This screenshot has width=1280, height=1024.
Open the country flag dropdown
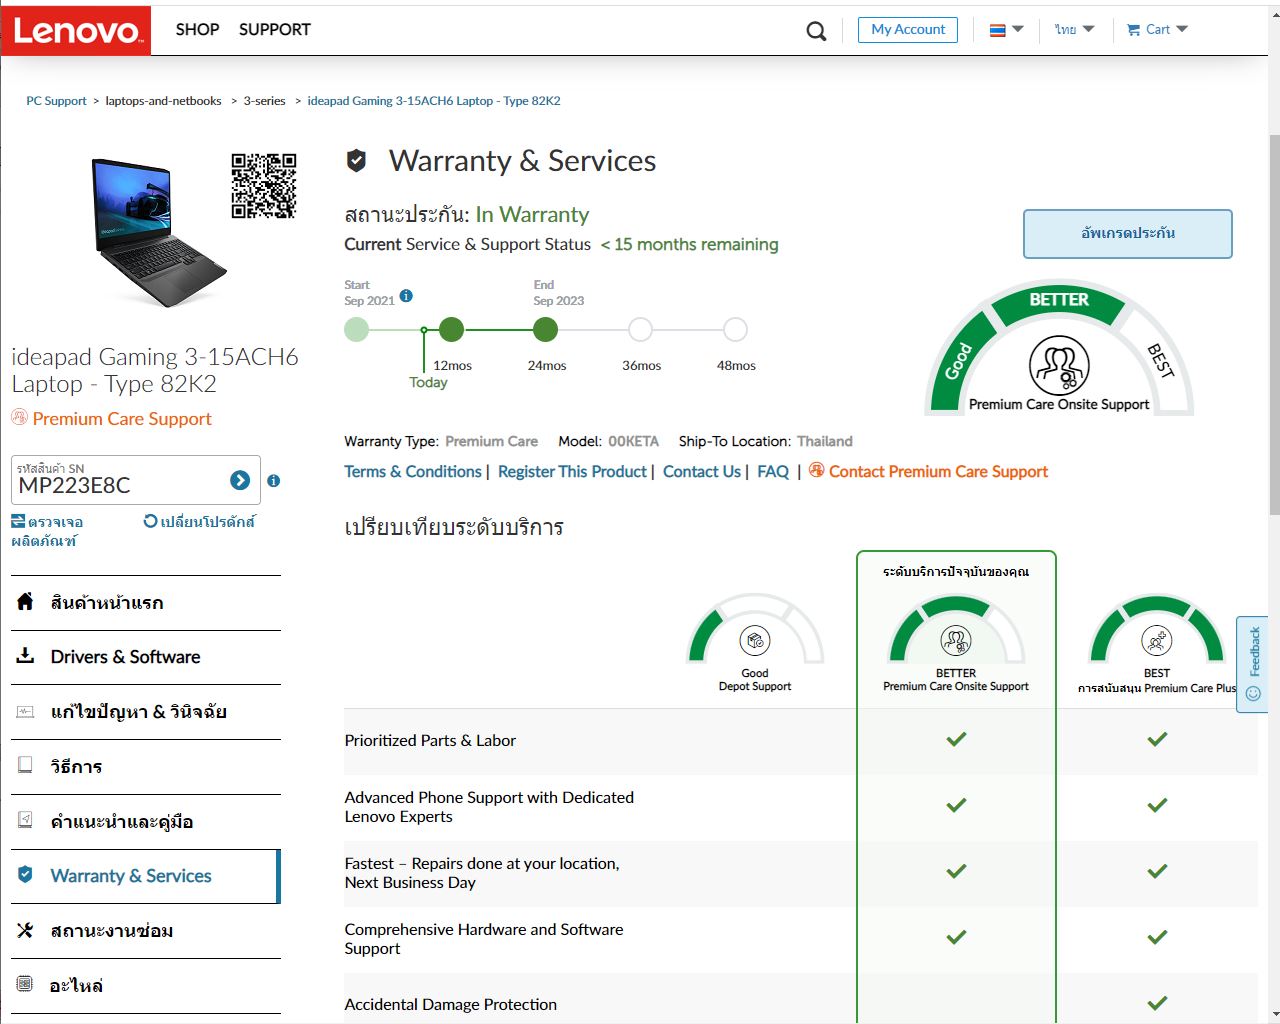click(x=1006, y=30)
